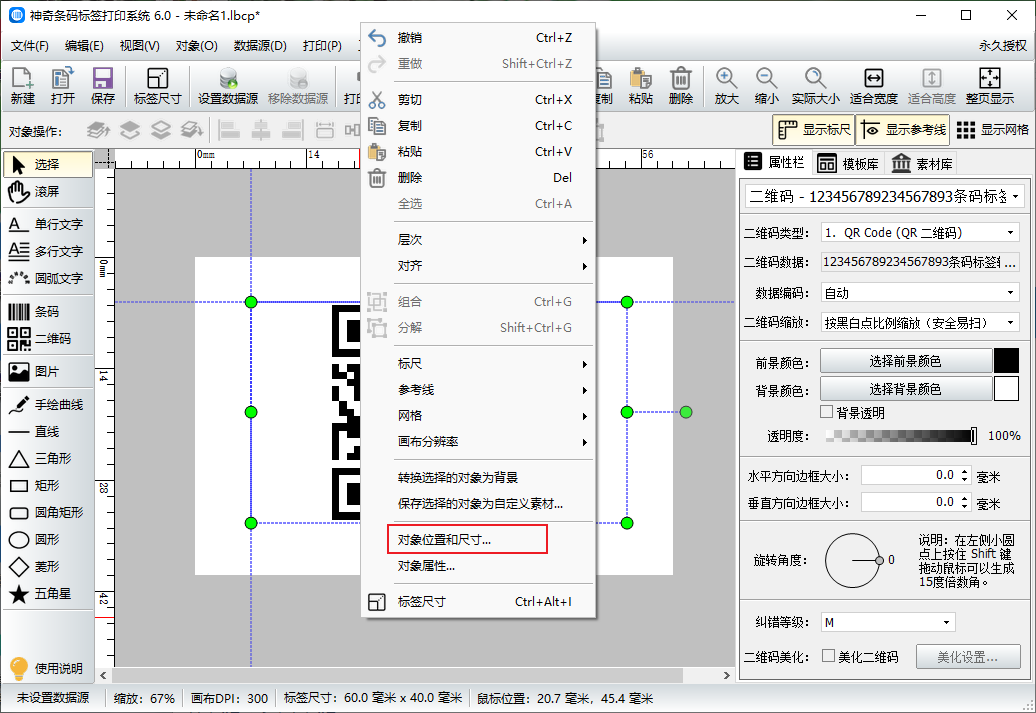Click the black foreground color swatch
Viewport: 1036px width, 713px height.
click(x=1006, y=361)
